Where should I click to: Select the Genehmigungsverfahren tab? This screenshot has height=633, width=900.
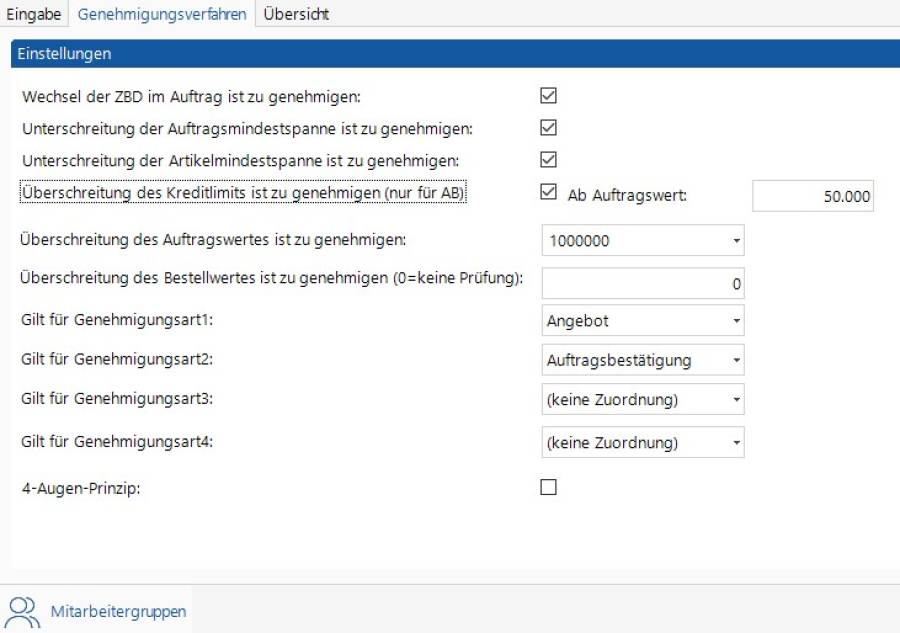tap(162, 14)
